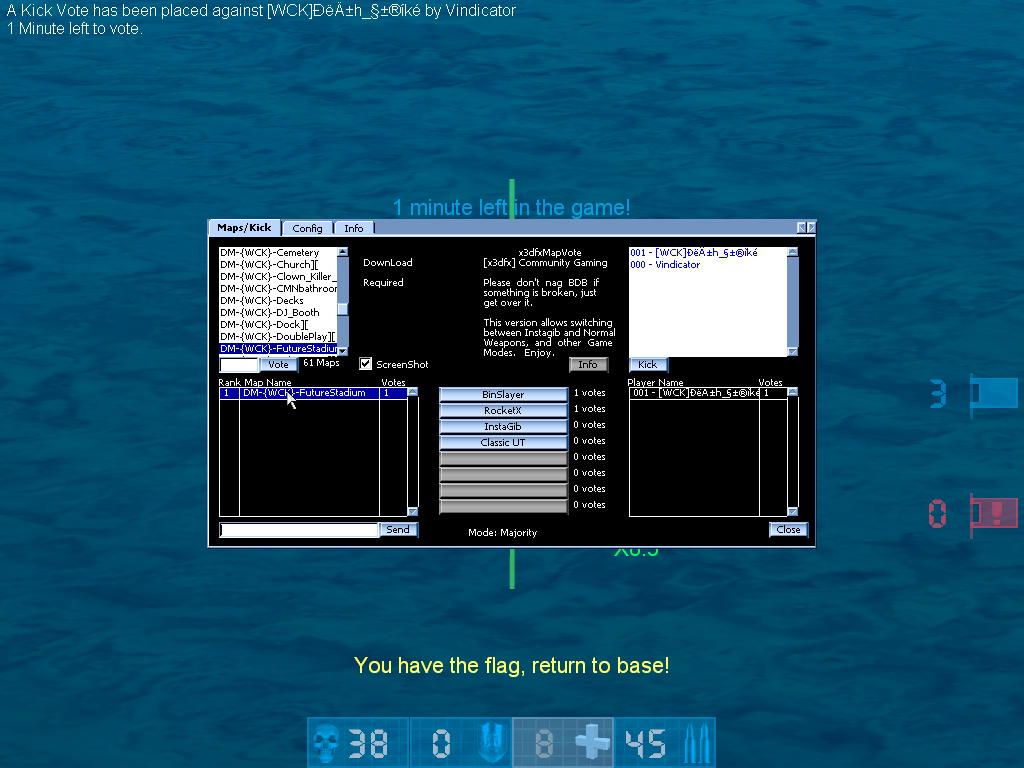1024x768 pixels.
Task: Choose the Classic UT game mode
Action: pyautogui.click(x=503, y=443)
